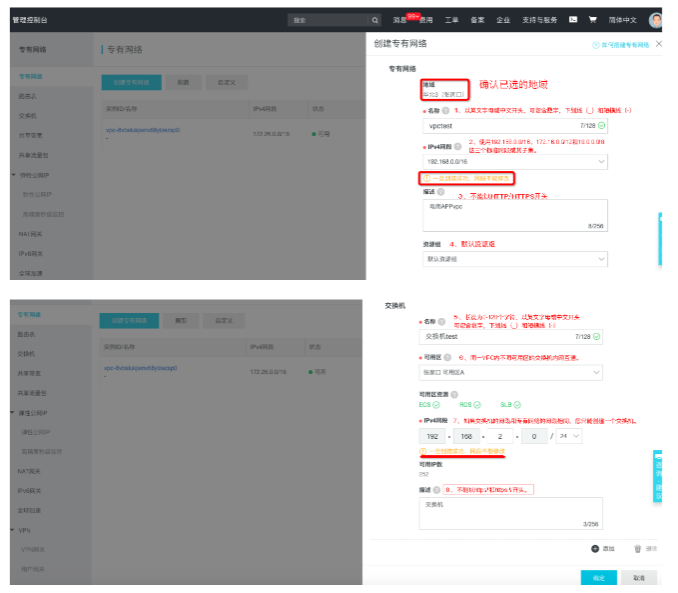Open 备案 in the top navigation
The image size is (678, 593).
tap(477, 20)
